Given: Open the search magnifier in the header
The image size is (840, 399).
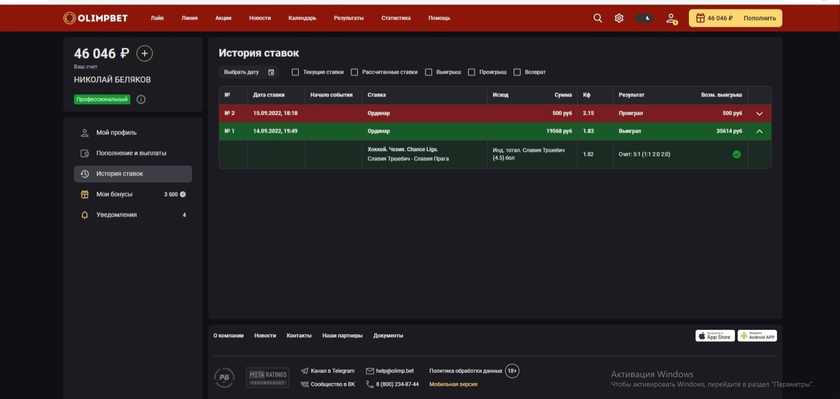Looking at the screenshot, I should click(x=597, y=18).
